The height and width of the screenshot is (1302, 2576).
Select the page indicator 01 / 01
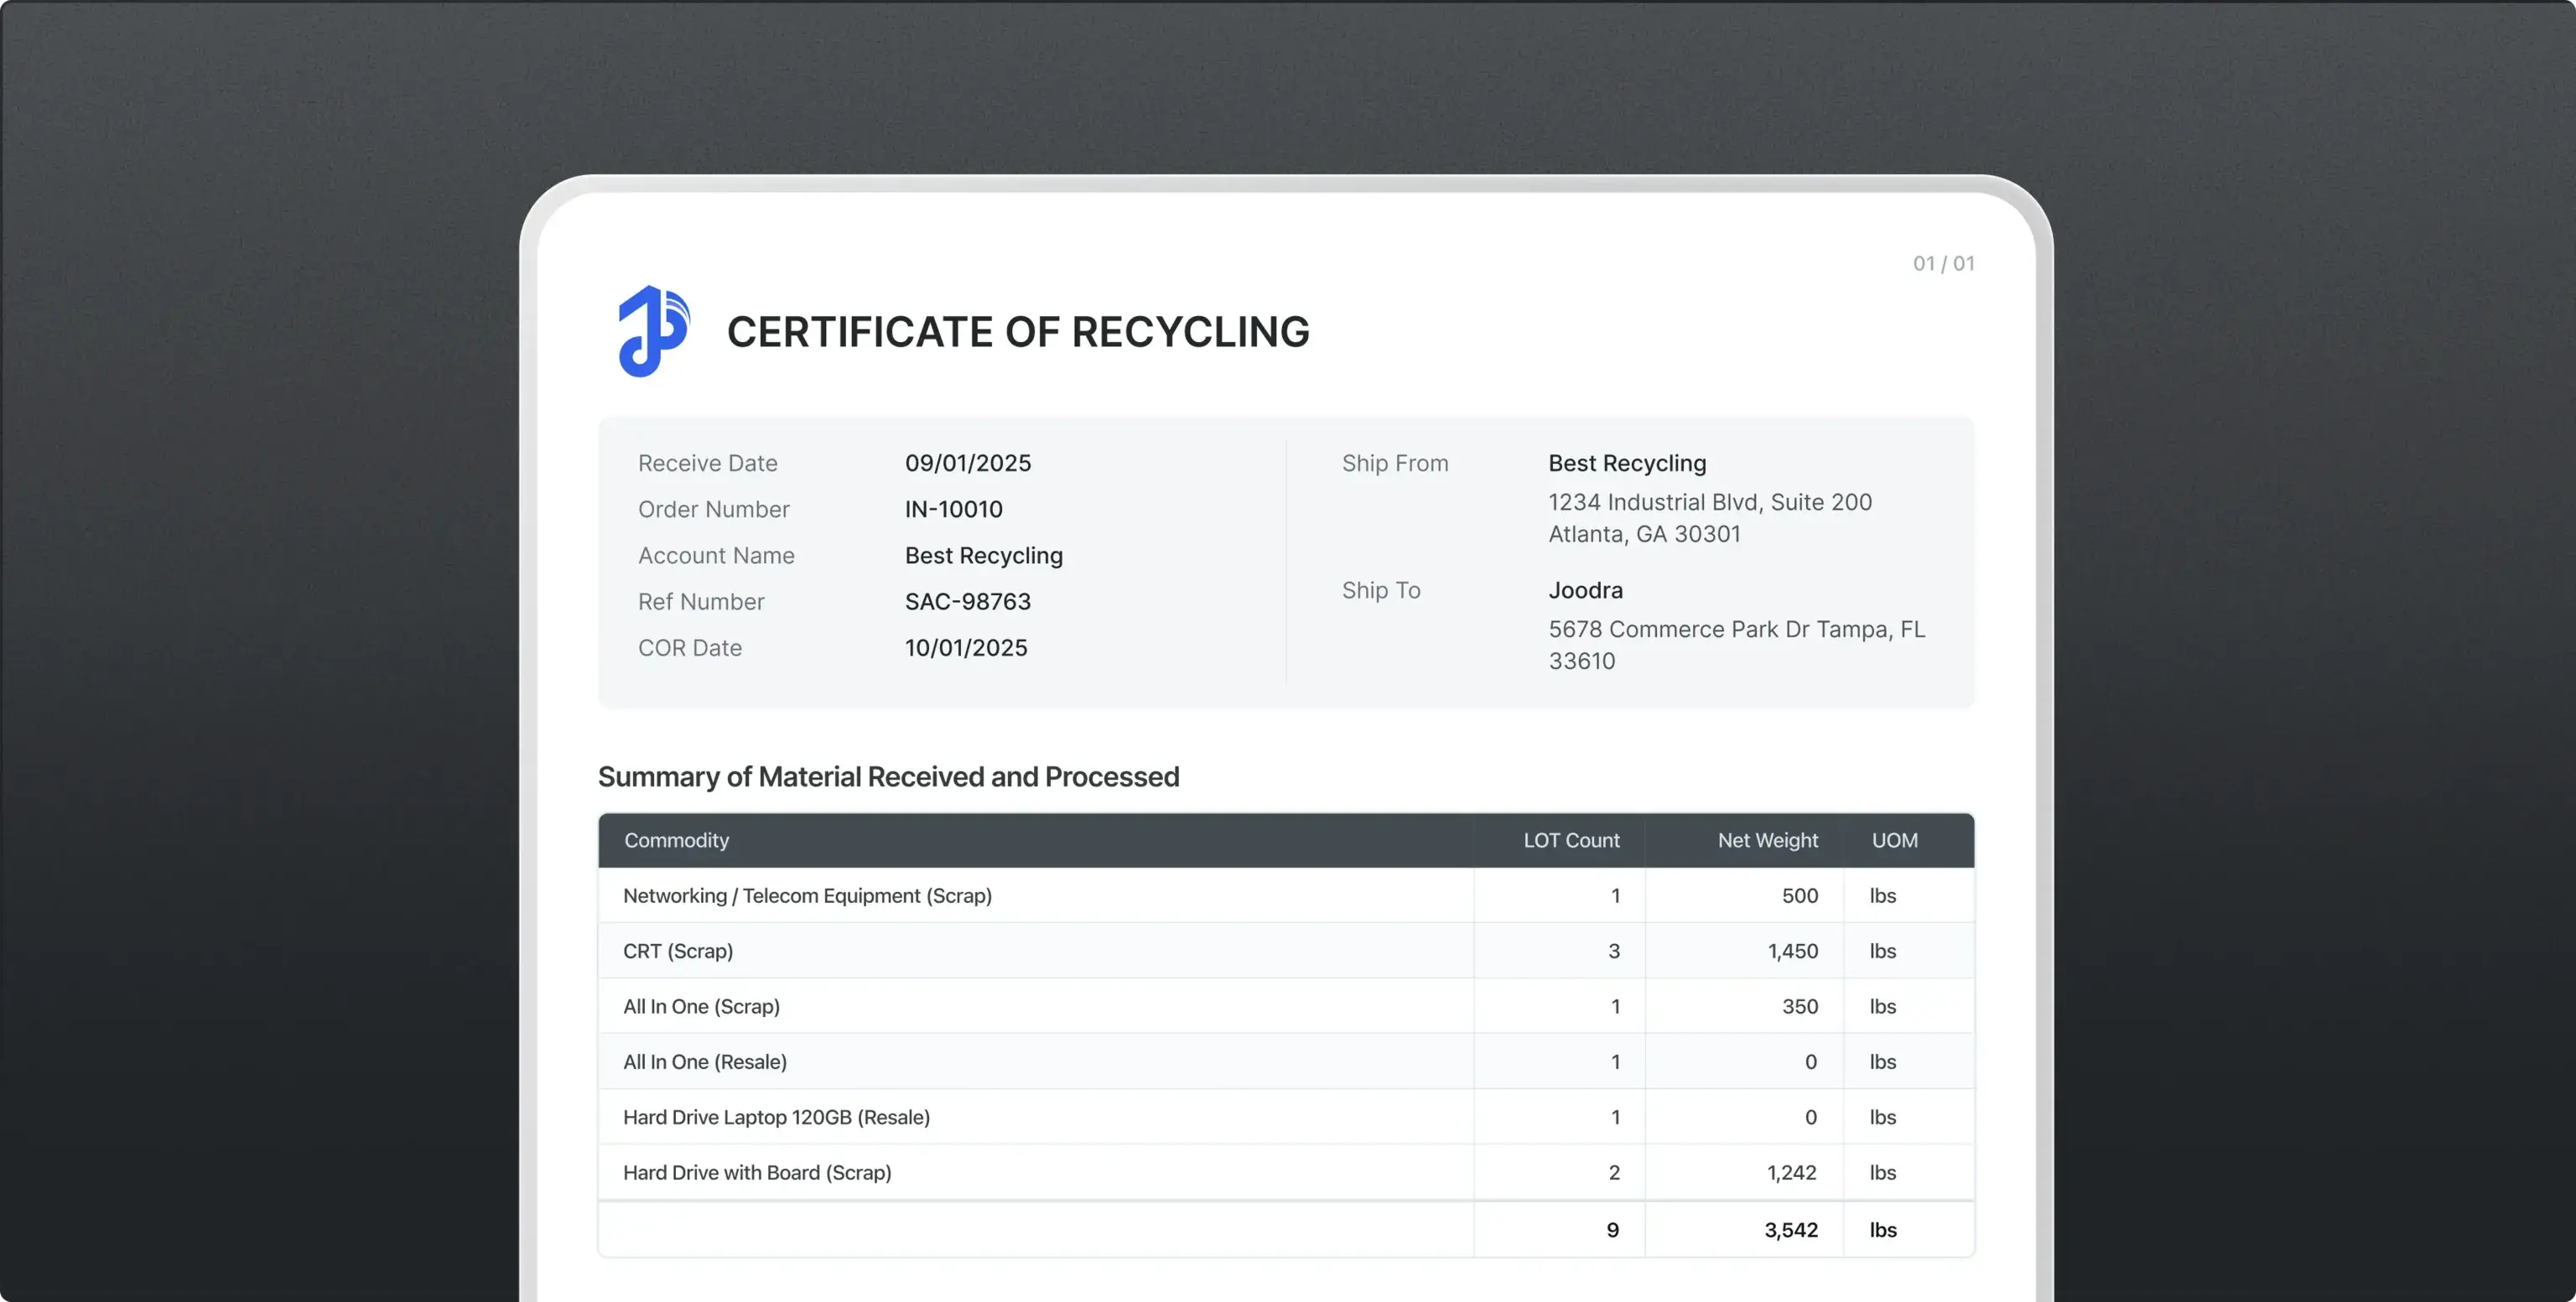pyautogui.click(x=1943, y=263)
